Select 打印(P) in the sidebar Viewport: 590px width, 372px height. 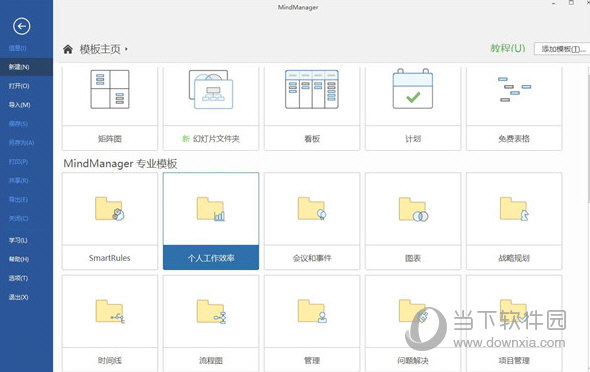[x=26, y=162]
